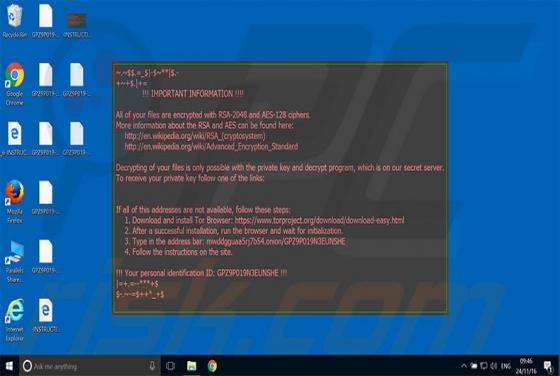This screenshot has height=376, width=560.
Task: Select the Mozilla Firefox desktop shortcut
Action: coord(14,202)
